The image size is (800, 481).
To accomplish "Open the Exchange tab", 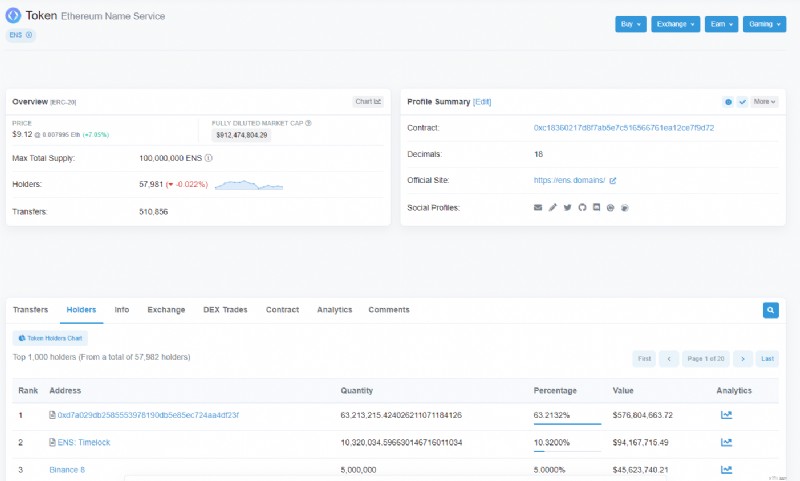I will 166,310.
